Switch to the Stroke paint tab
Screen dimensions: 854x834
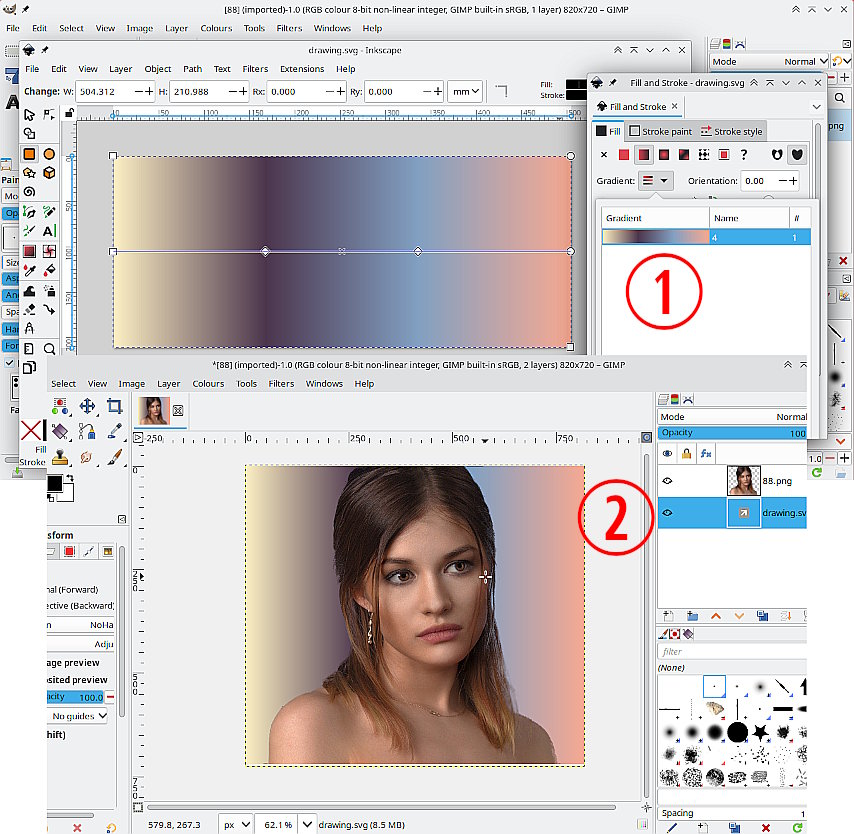click(x=660, y=131)
